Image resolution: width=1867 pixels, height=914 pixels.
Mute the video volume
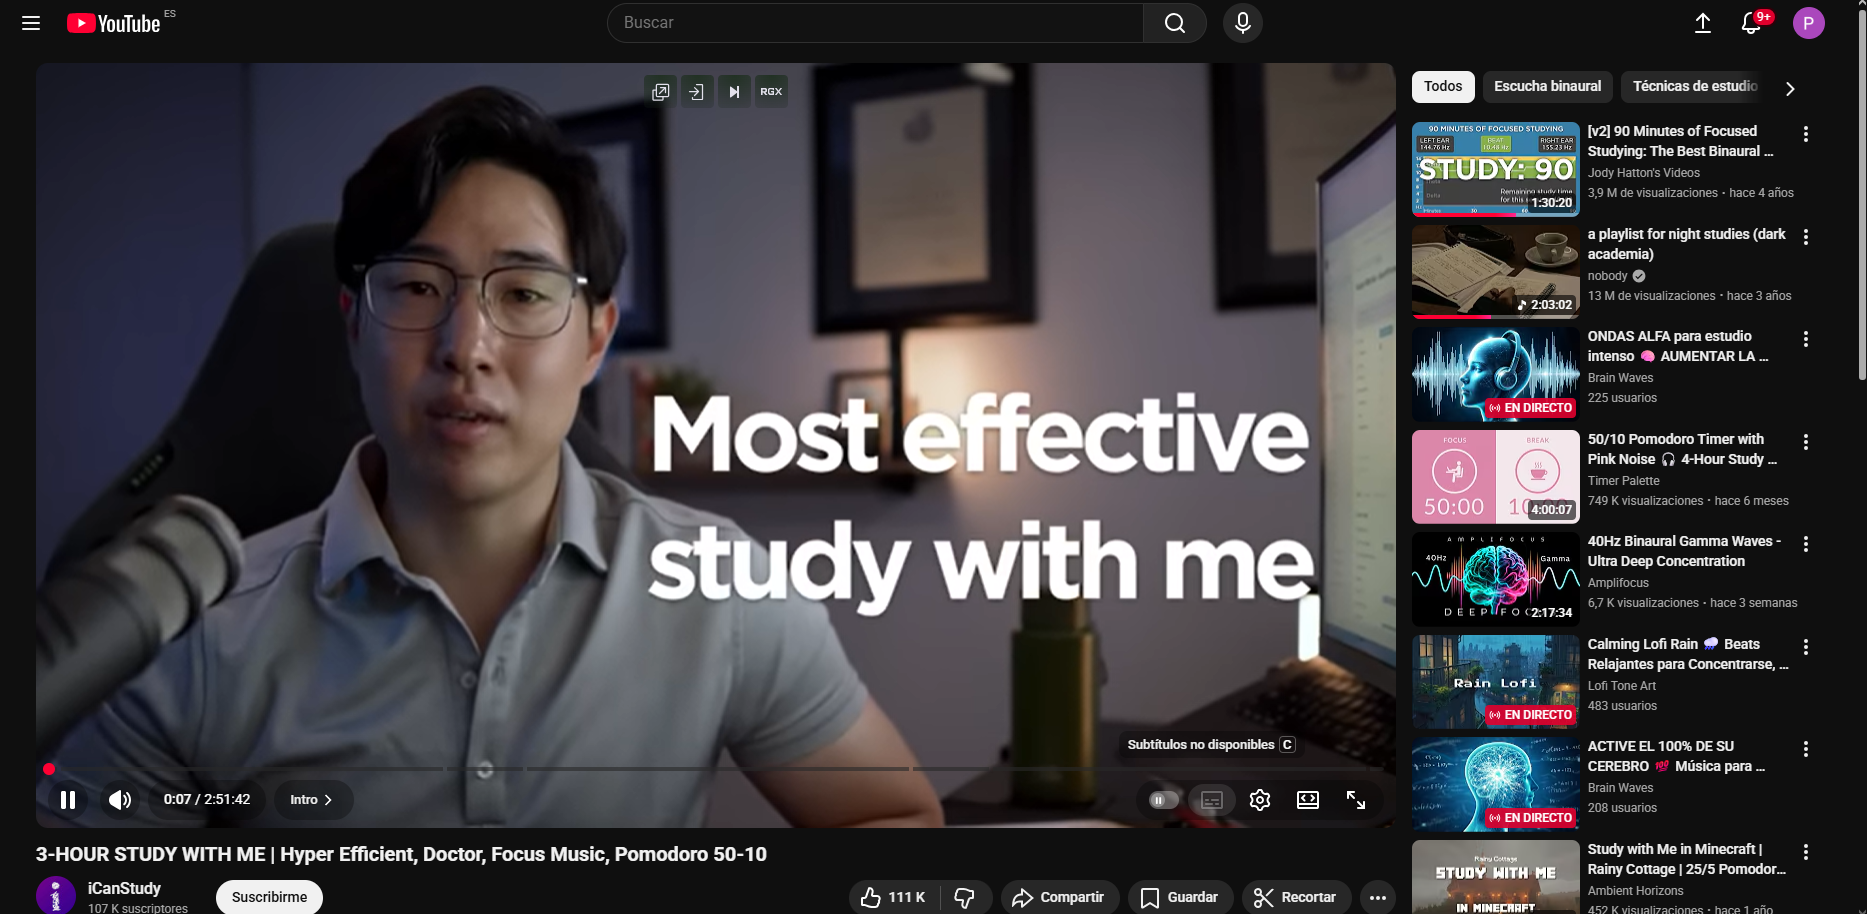coord(120,800)
